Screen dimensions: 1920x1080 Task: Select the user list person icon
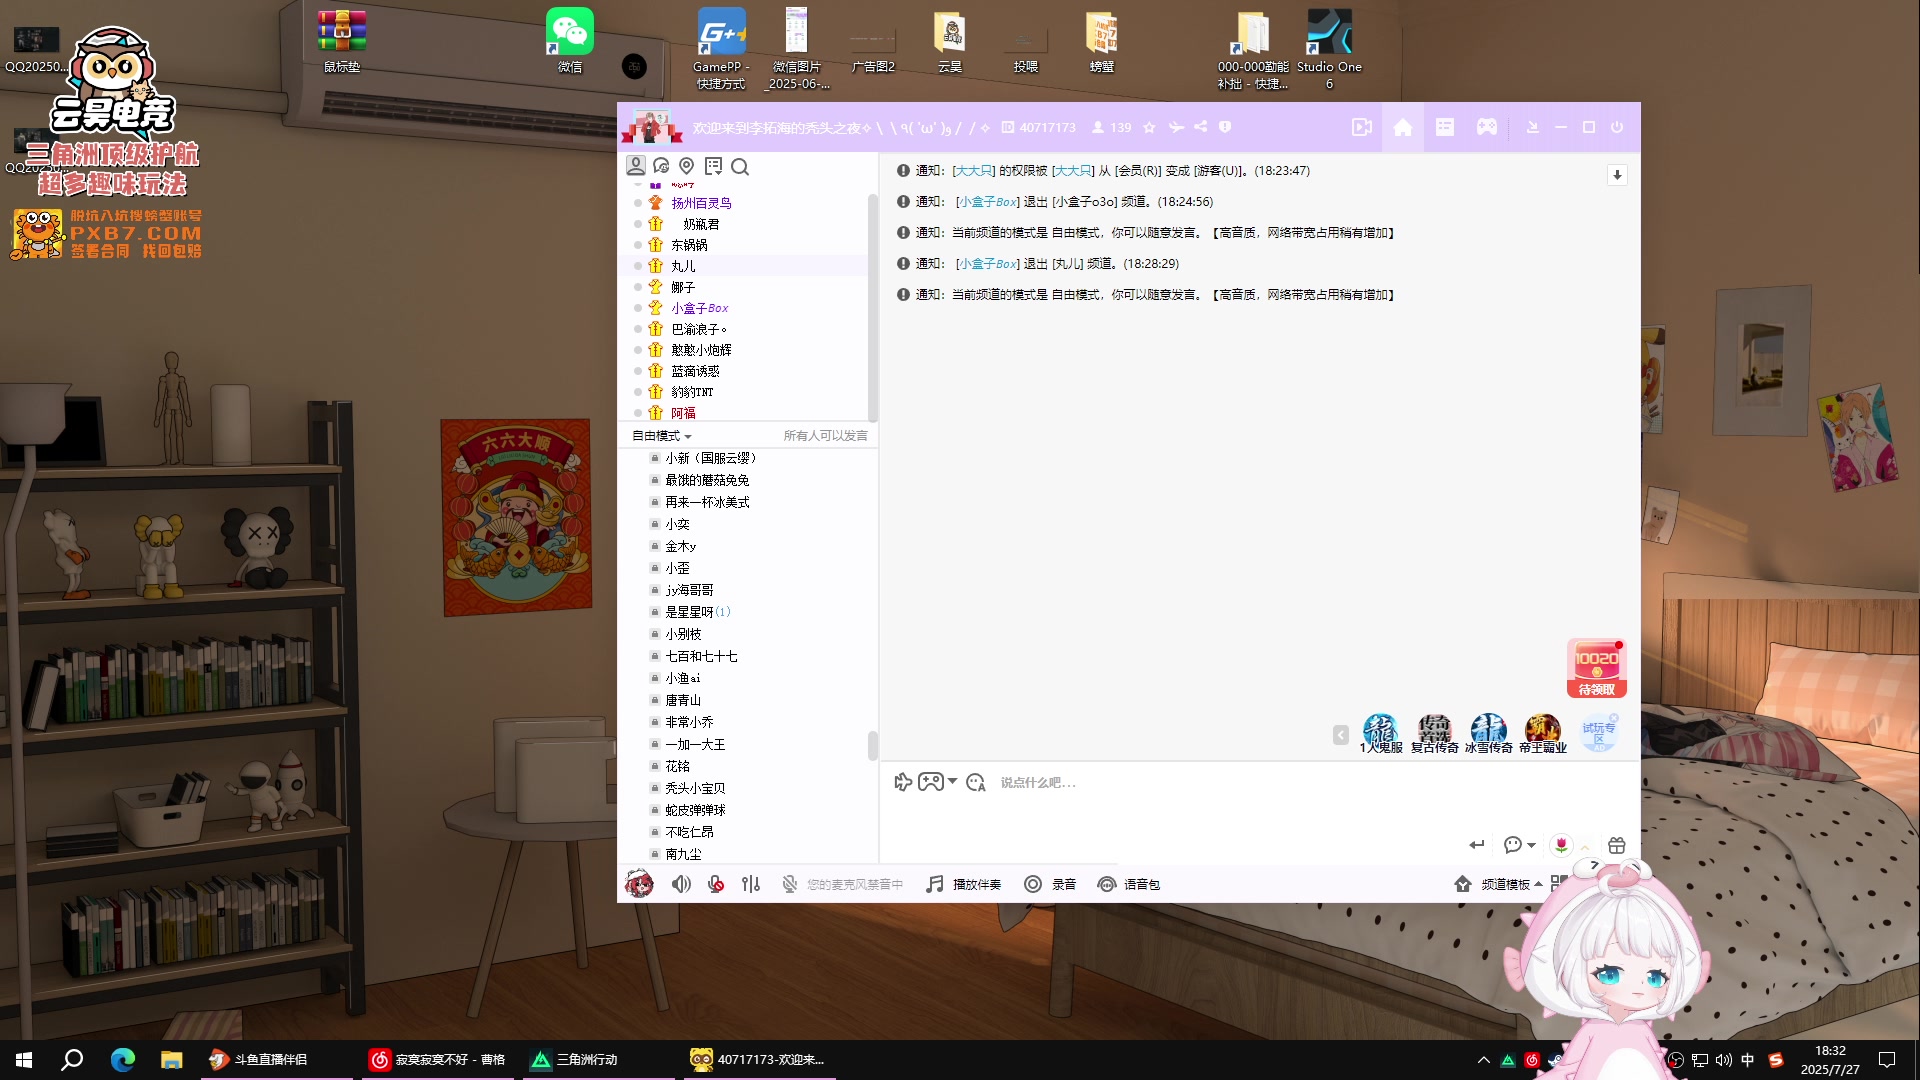pyautogui.click(x=635, y=166)
